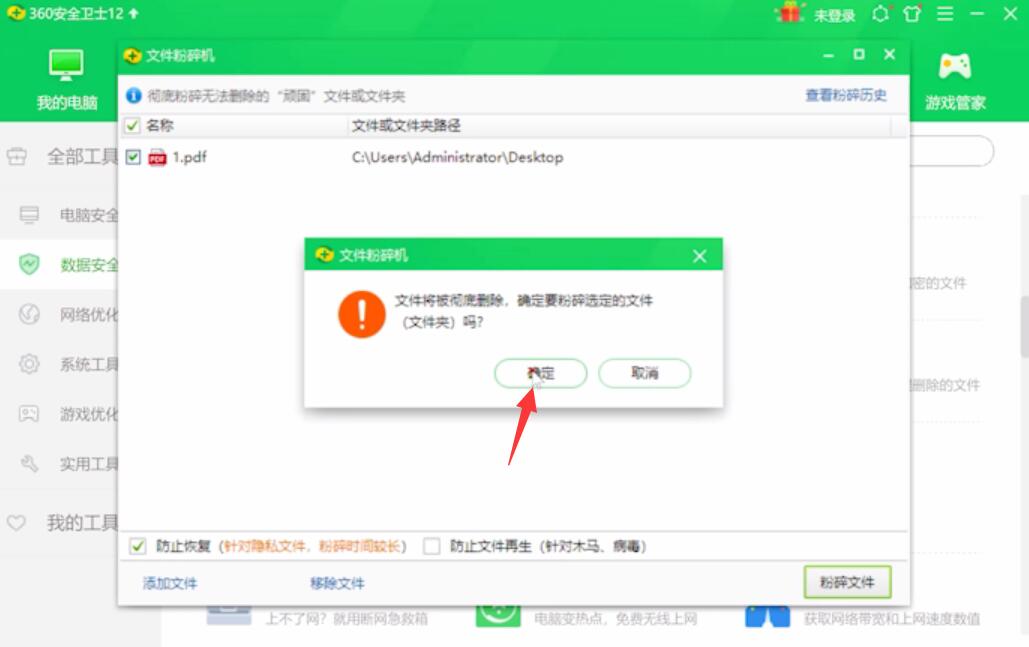This screenshot has height=647, width=1029.
Task: Open the notification bell icon
Action: (x=881, y=14)
